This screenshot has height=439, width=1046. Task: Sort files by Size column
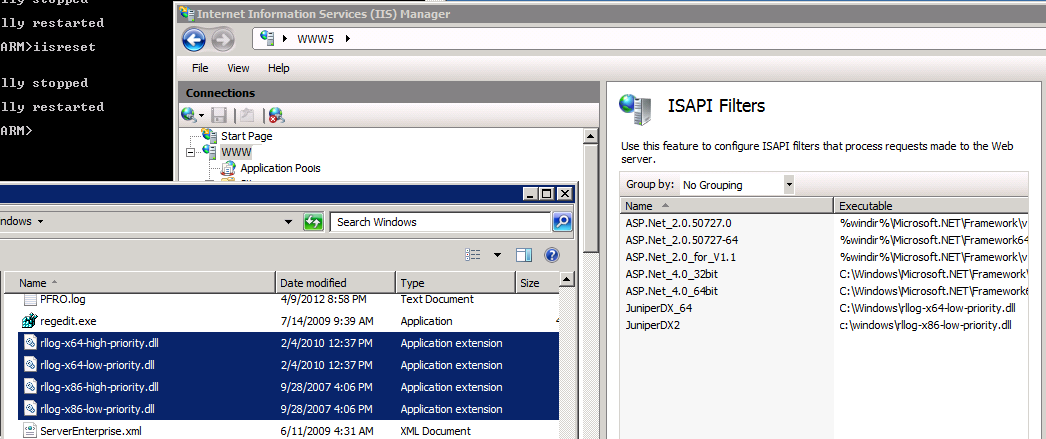tap(536, 283)
